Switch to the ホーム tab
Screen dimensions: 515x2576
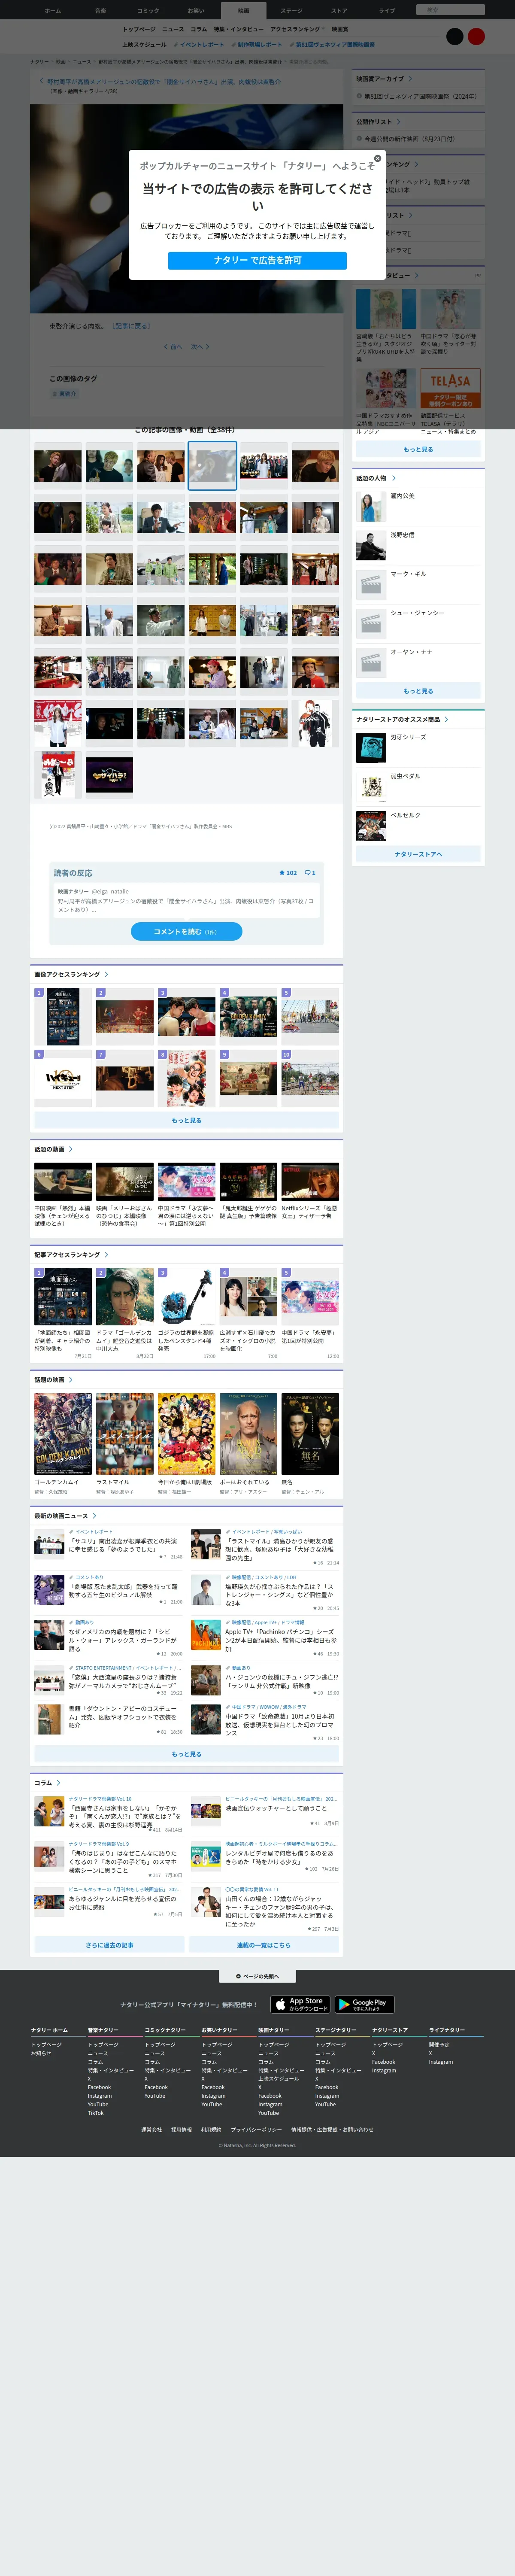click(52, 10)
